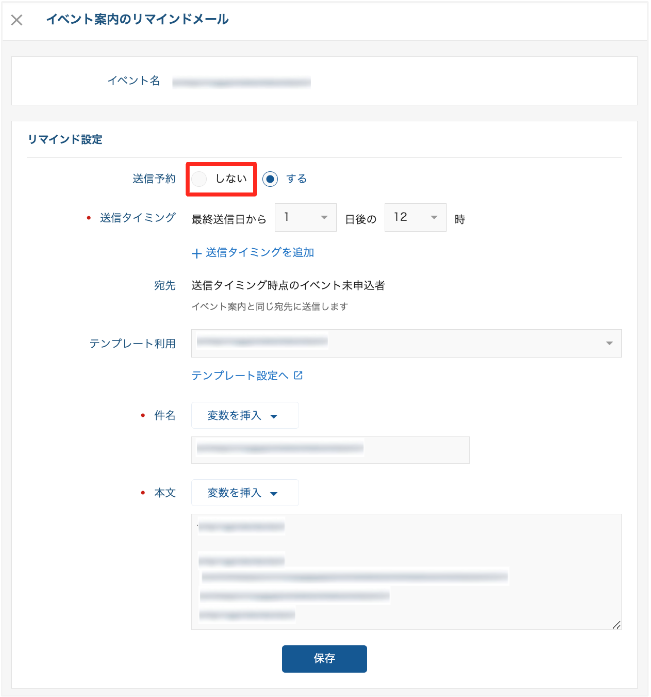Screen dimensions: 651x697
Task: Click the リマインド設定 heading
Action: [x=65, y=140]
